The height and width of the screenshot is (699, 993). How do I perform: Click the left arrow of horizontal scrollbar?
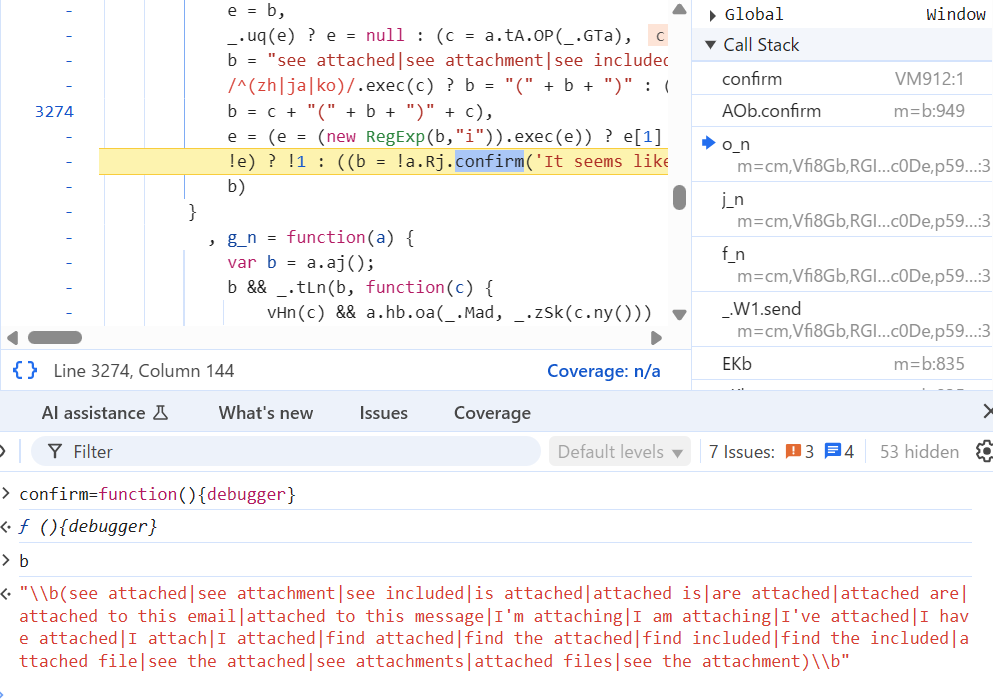pyautogui.click(x=12, y=337)
